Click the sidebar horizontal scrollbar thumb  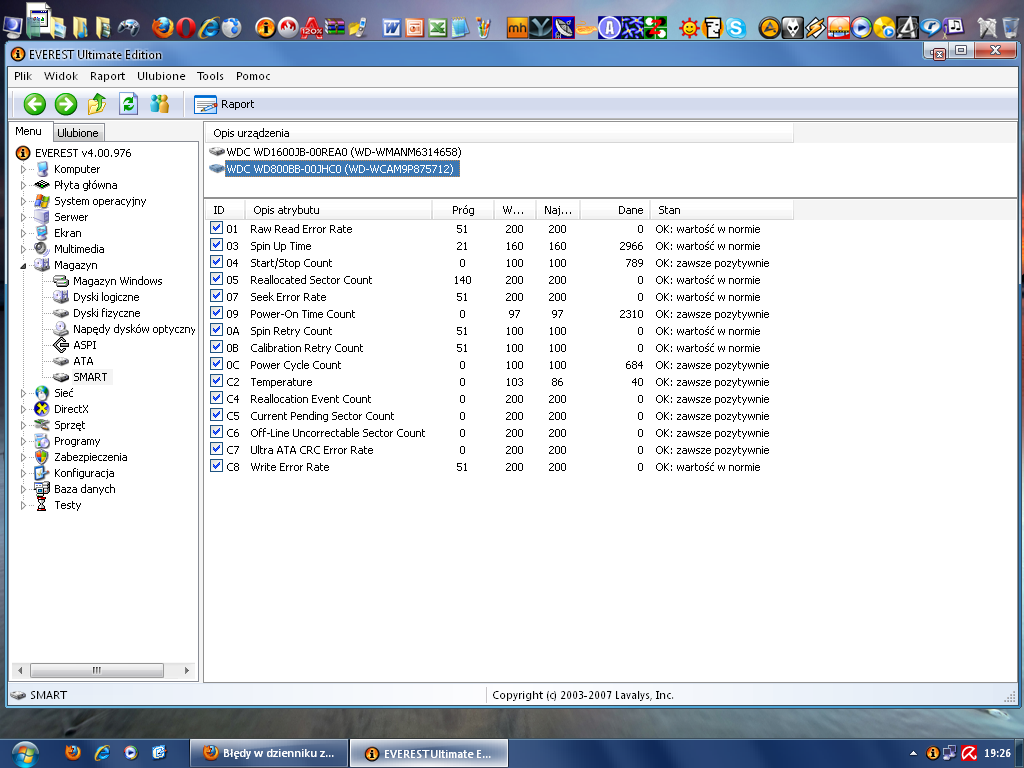click(97, 670)
